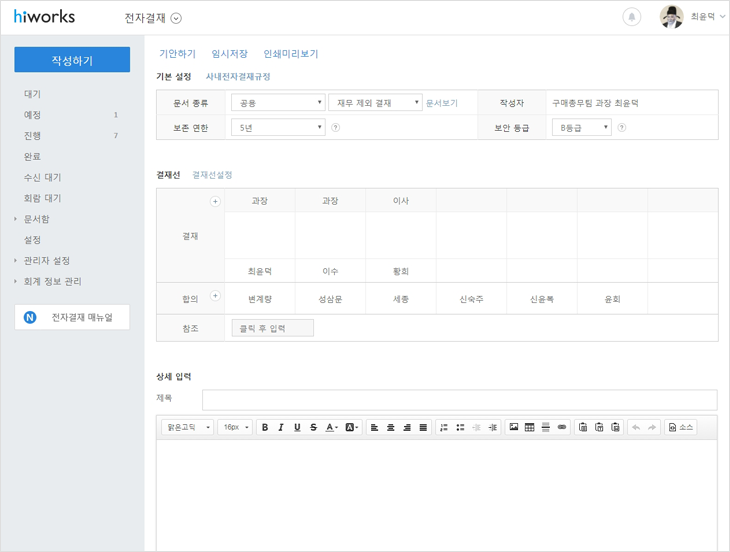Image resolution: width=730 pixels, height=552 pixels.
Task: Open the 5년 retention period dropdown
Action: click(278, 128)
